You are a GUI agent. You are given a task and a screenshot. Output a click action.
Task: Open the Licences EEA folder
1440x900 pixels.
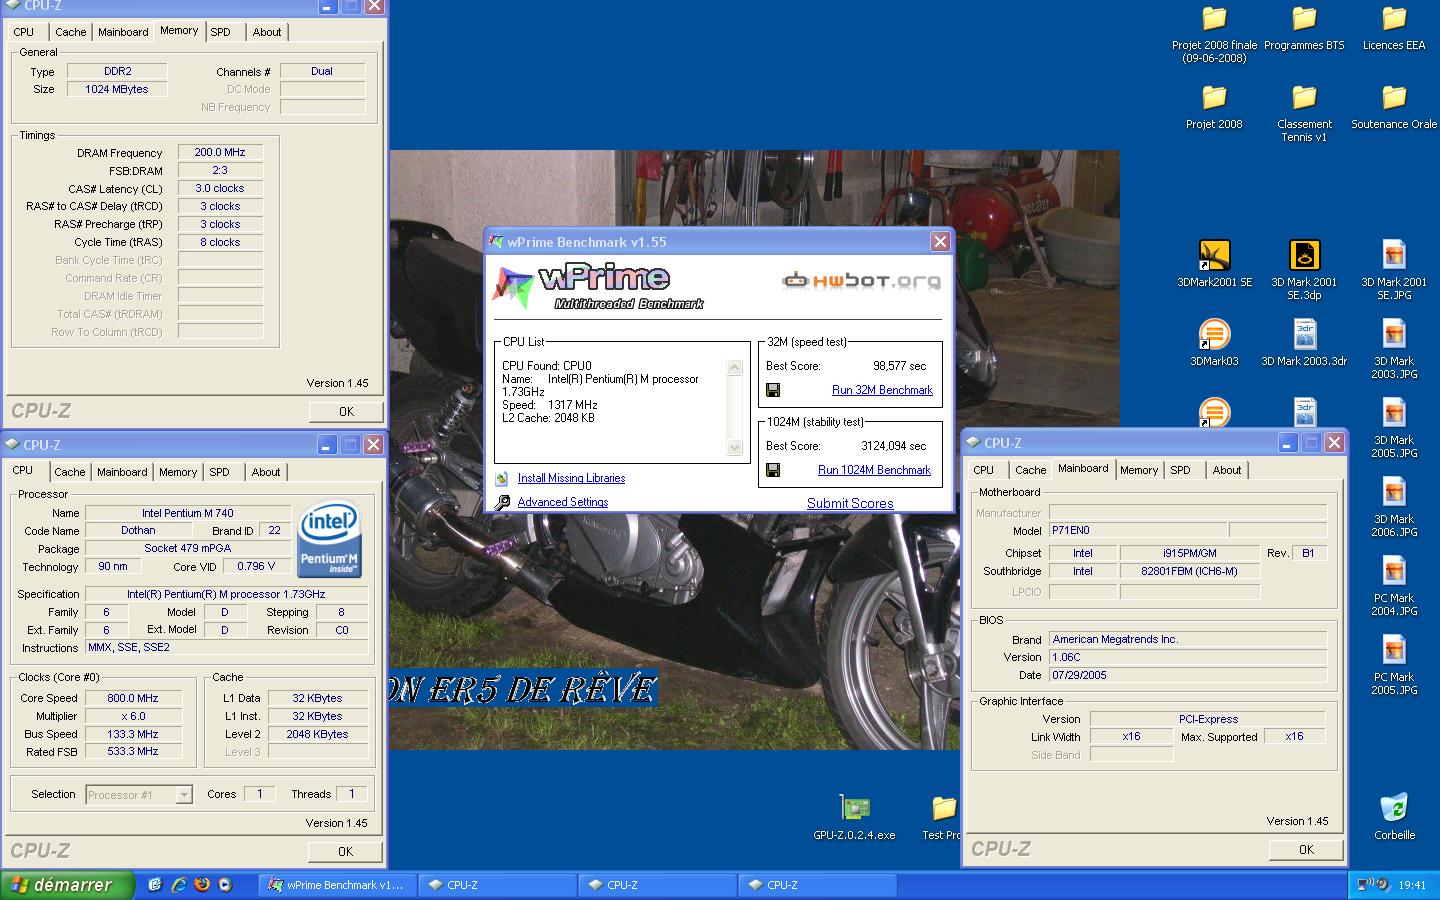tap(1394, 28)
